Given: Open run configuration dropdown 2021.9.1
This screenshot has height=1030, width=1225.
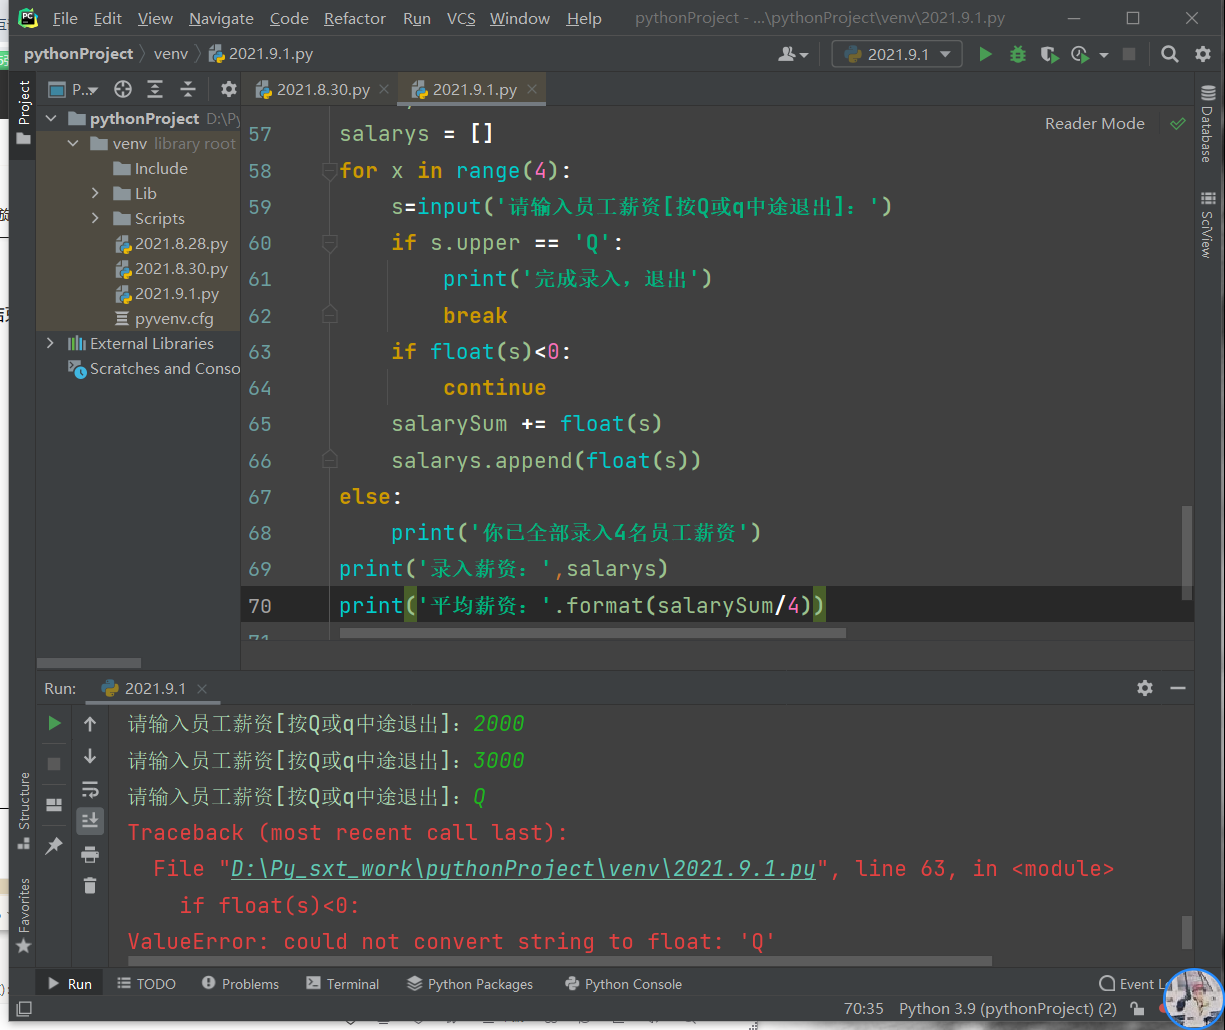Looking at the screenshot, I should click(897, 54).
